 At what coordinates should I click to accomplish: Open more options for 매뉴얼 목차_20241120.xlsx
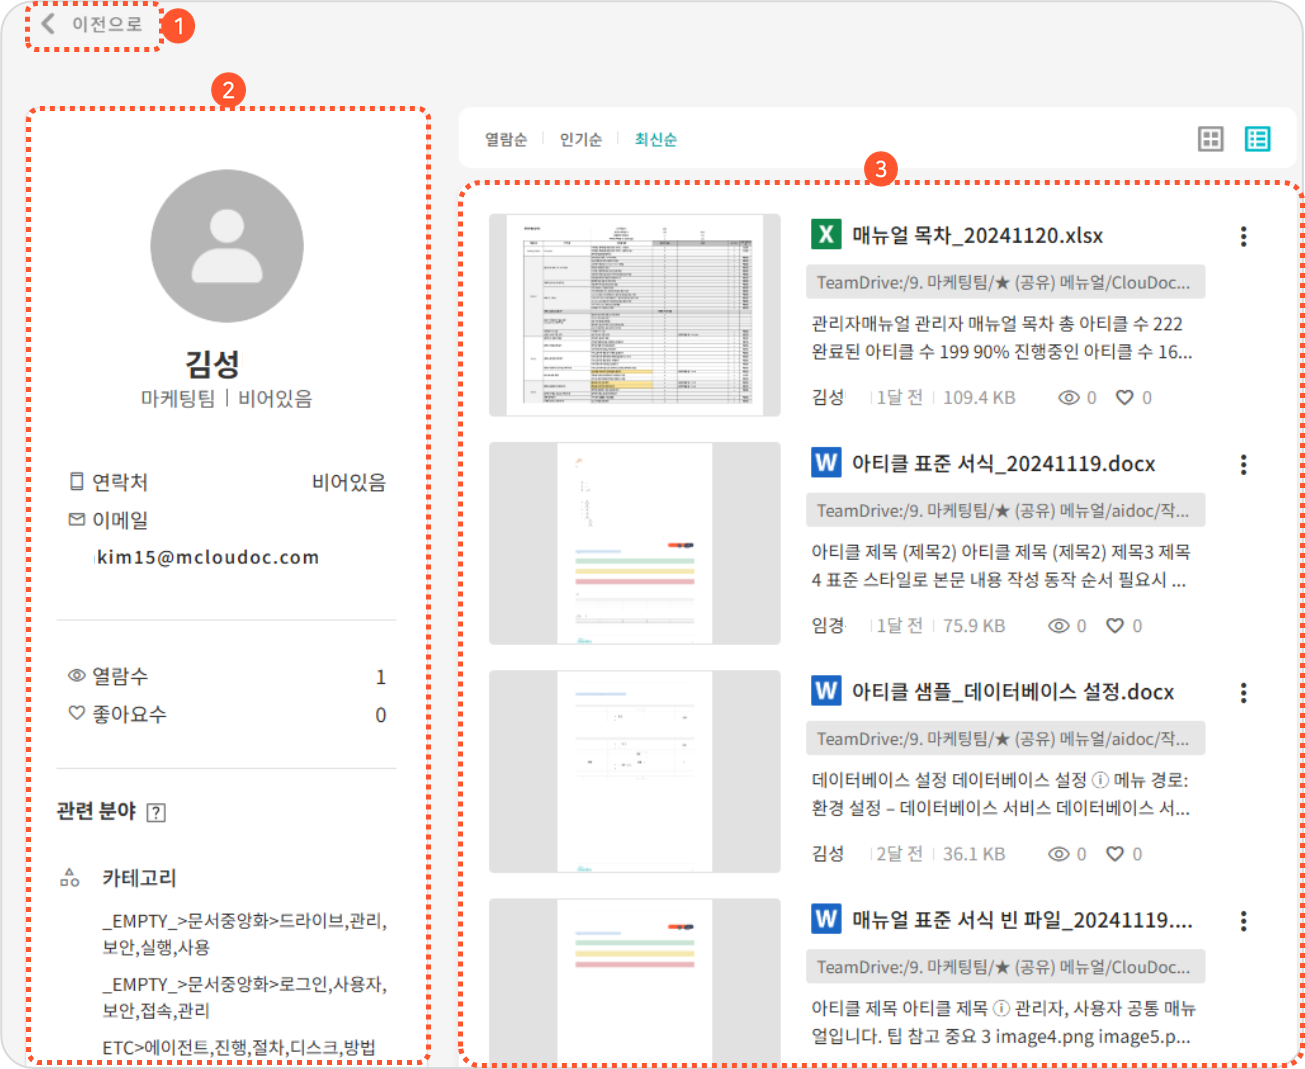(1243, 236)
